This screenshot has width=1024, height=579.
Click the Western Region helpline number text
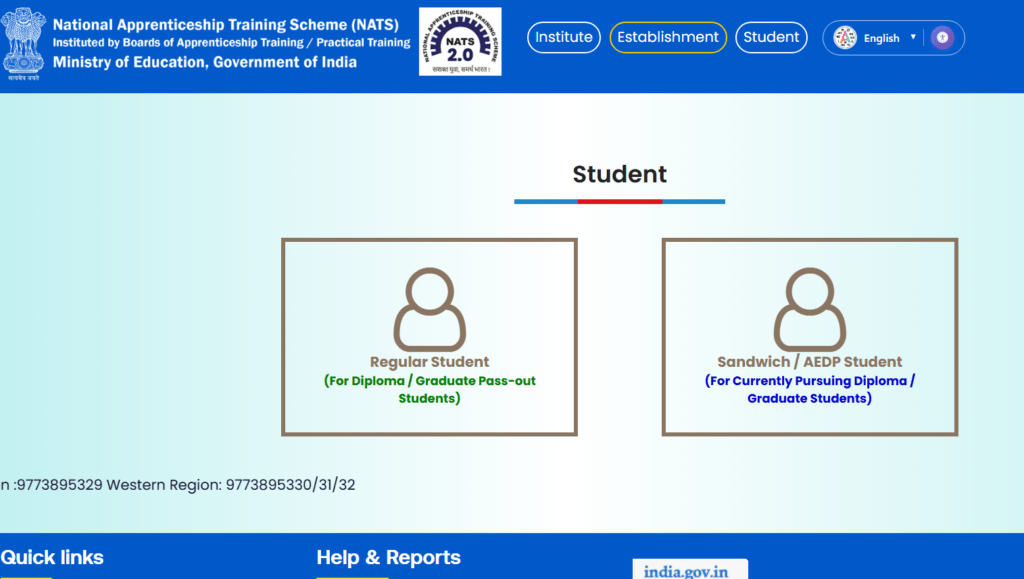tap(231, 485)
